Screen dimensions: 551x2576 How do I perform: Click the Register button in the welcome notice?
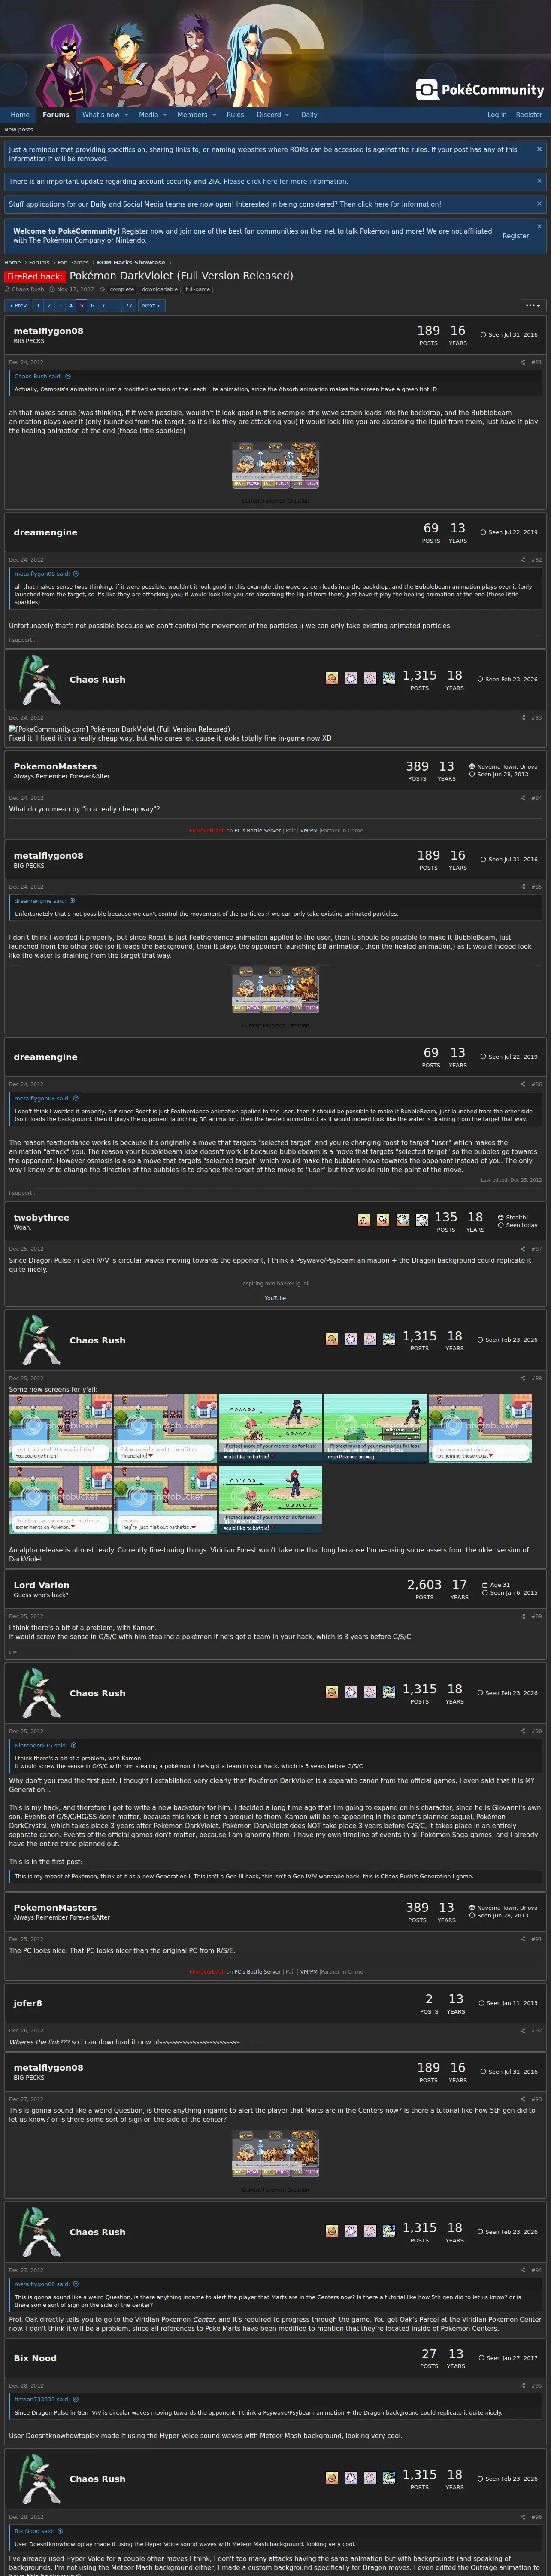[x=516, y=236]
